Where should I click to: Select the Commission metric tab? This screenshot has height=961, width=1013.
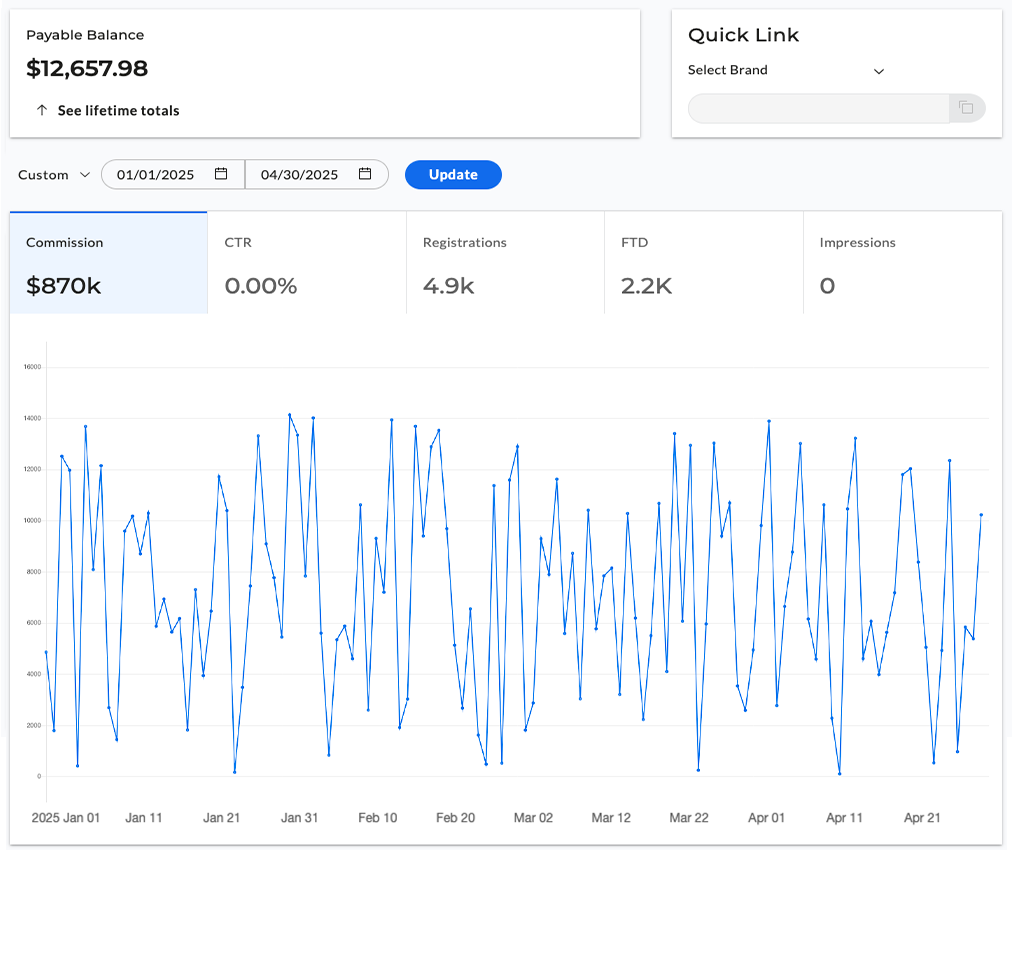(x=108, y=263)
